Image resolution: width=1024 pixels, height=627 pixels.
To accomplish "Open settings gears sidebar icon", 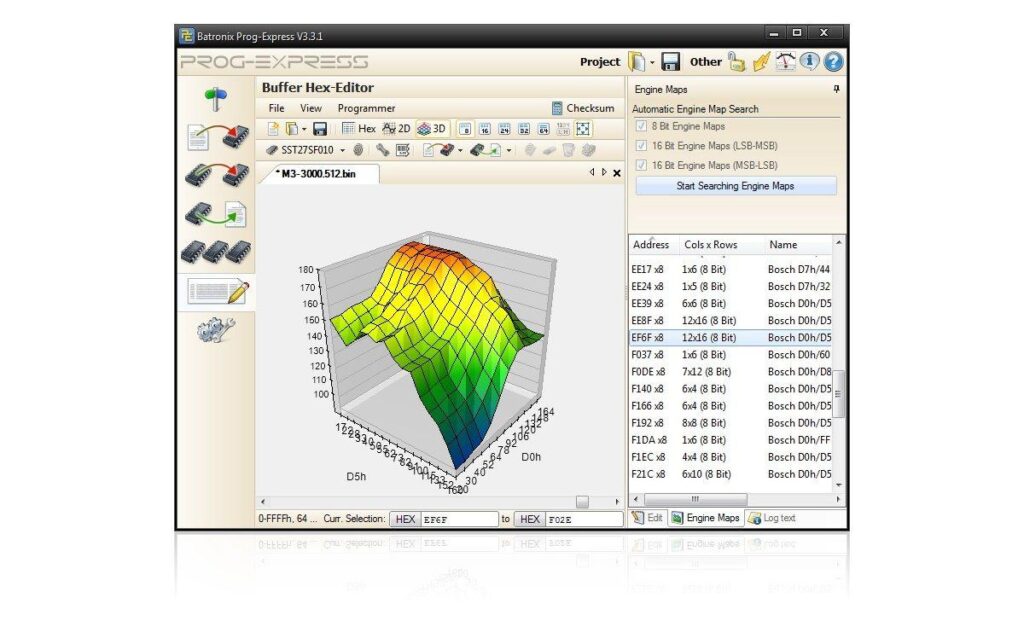I will click(216, 330).
